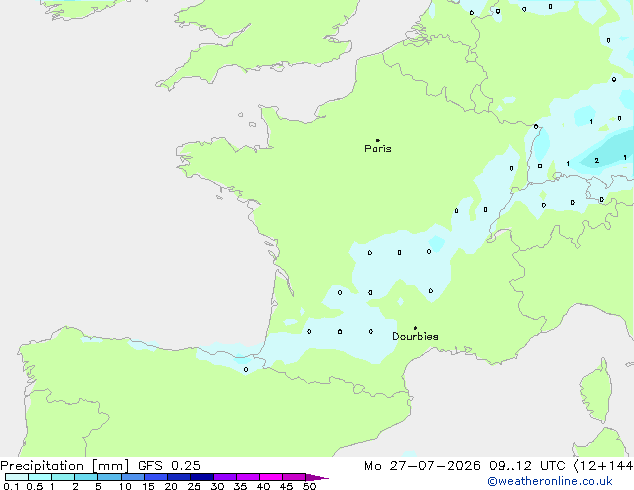634x490 pixels.
Task: Click the '2' precipitation value on the map
Action: coord(596,161)
